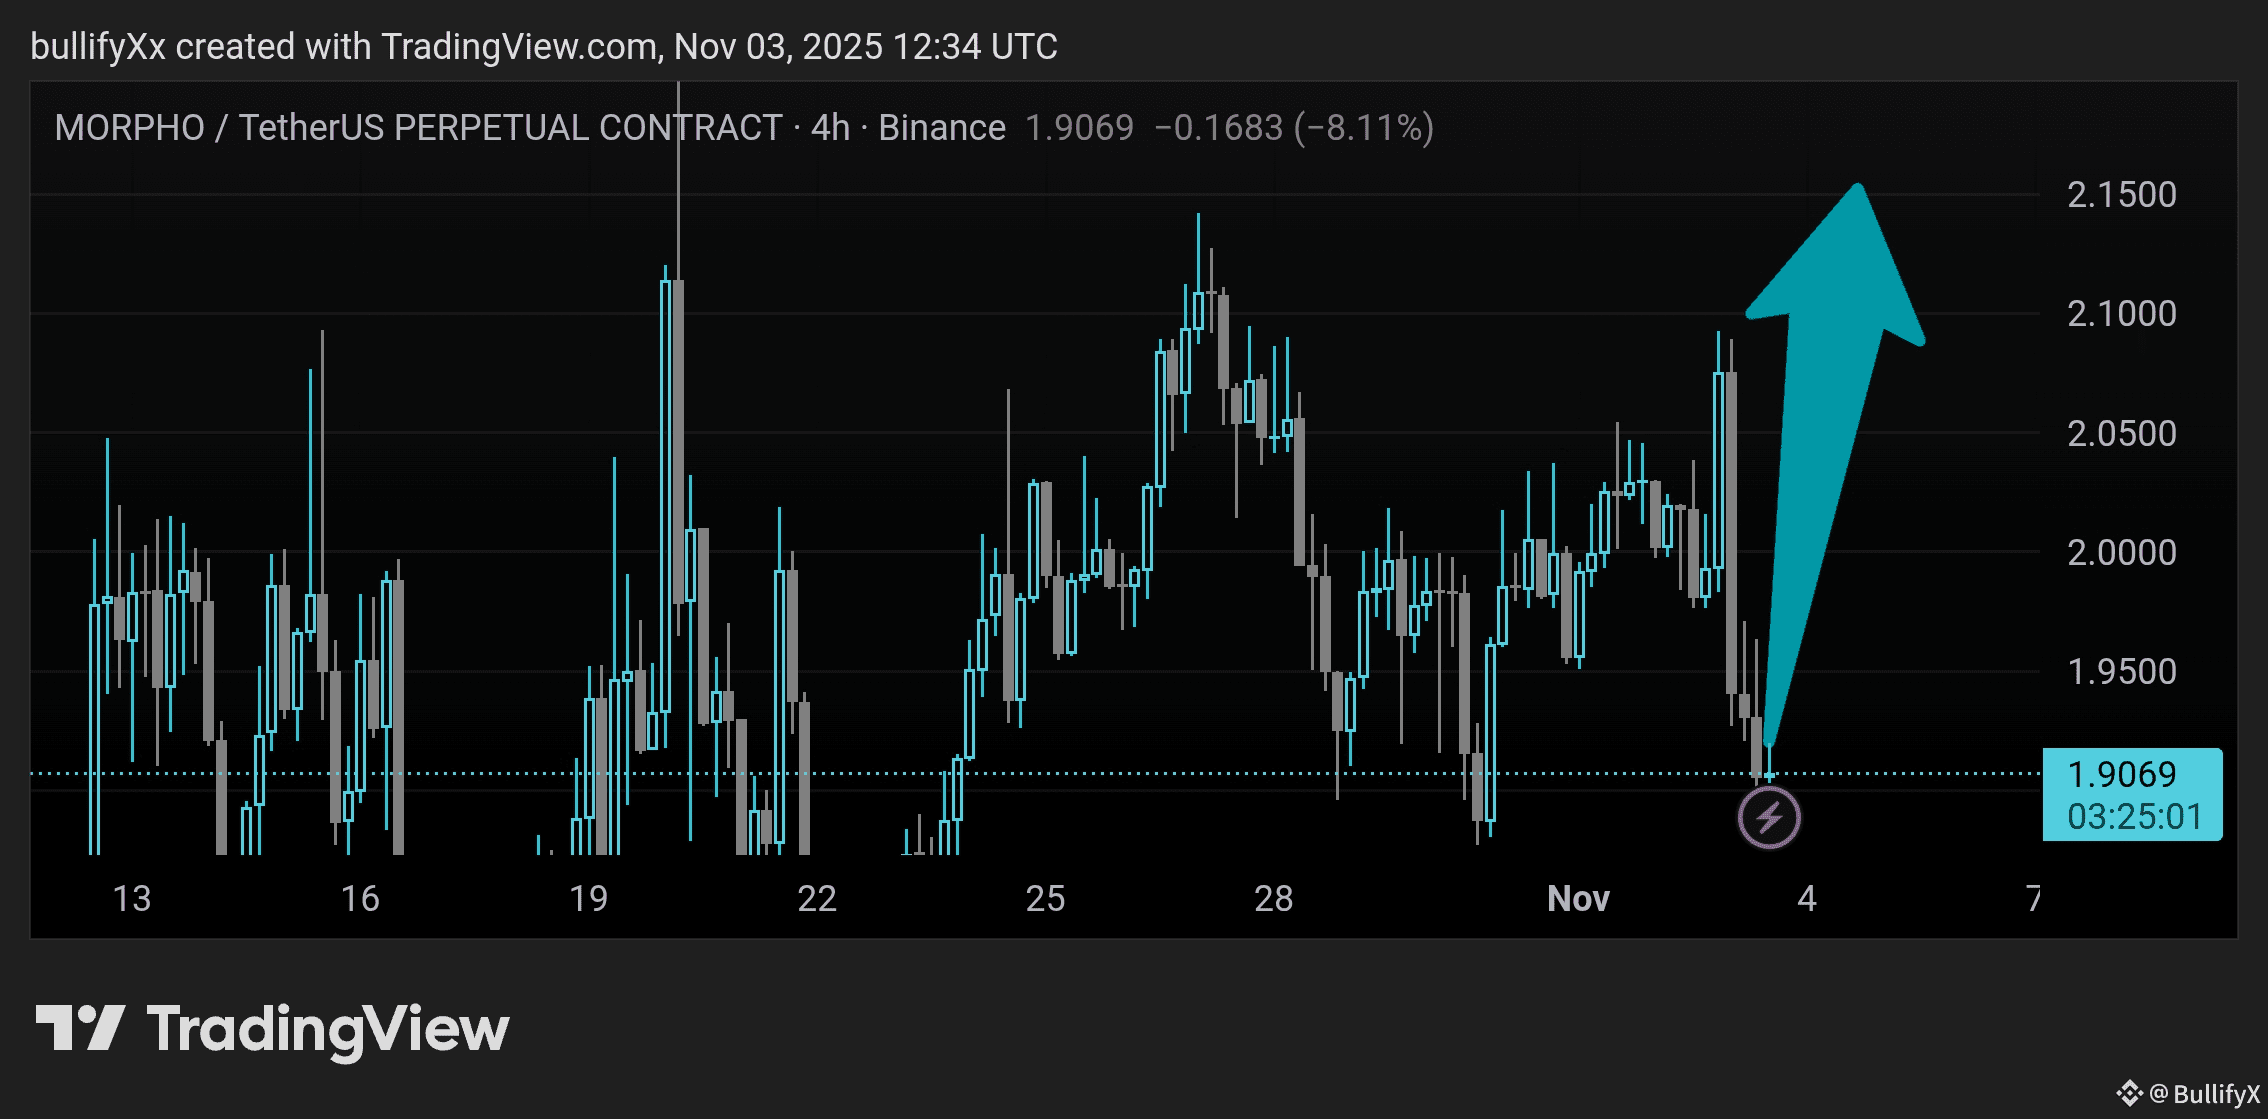Click the Nov date axis label
Screen dimensions: 2268x1119
click(1577, 898)
